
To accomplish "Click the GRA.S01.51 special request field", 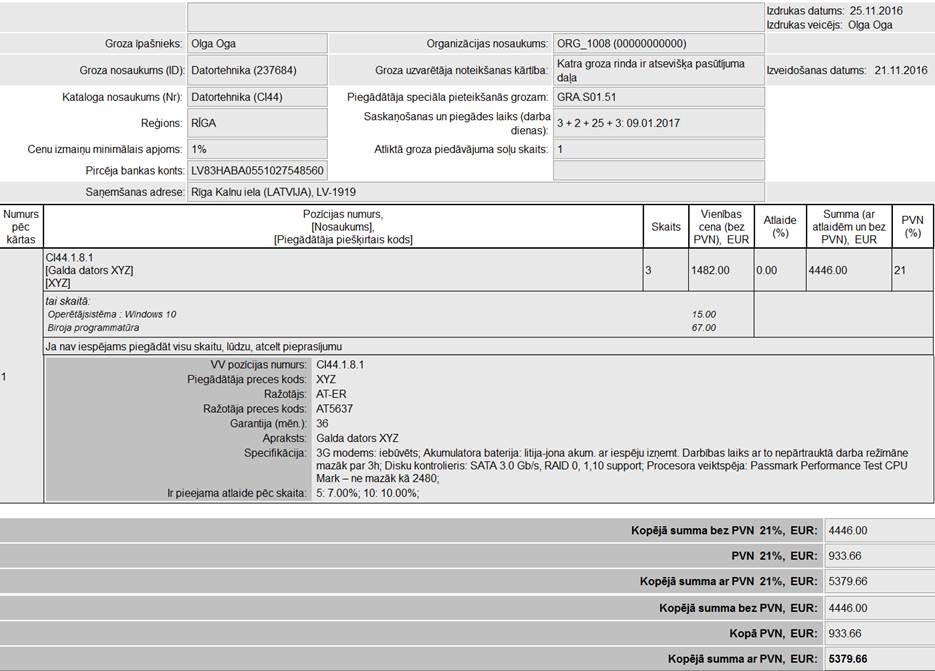I will [x=658, y=98].
